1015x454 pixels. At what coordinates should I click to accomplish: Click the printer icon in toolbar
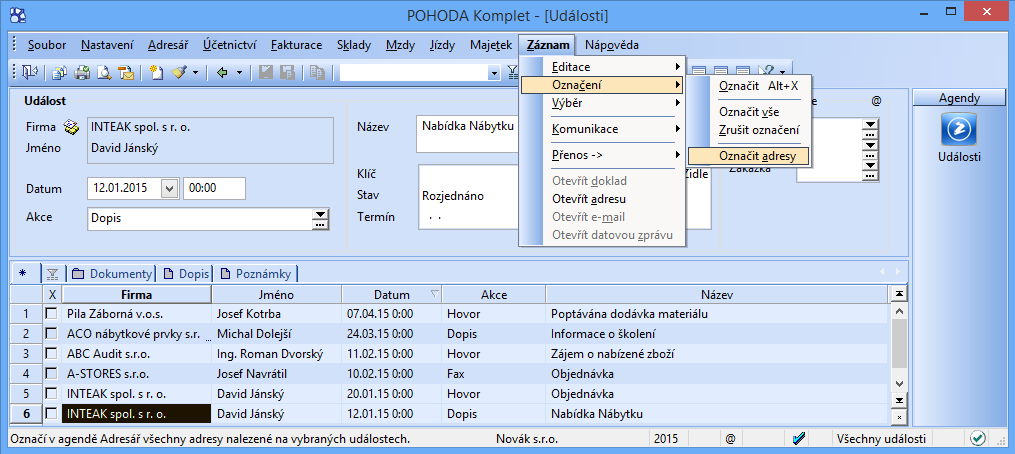pos(82,73)
